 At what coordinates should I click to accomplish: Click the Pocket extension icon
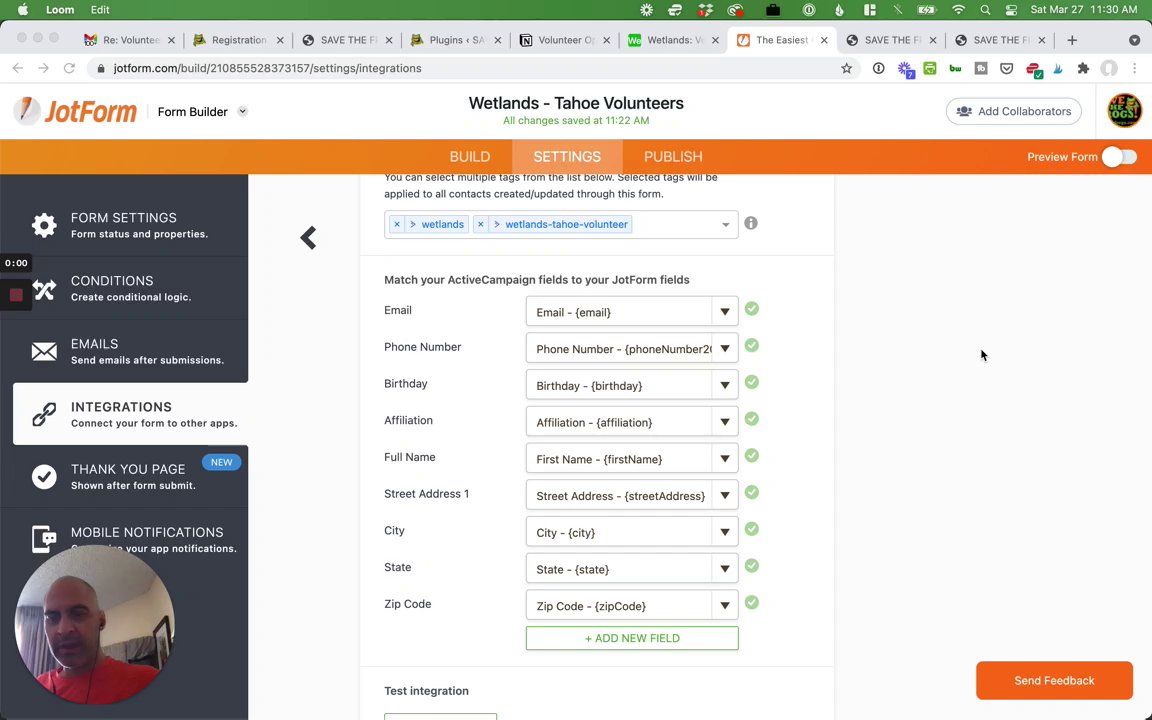[1007, 68]
